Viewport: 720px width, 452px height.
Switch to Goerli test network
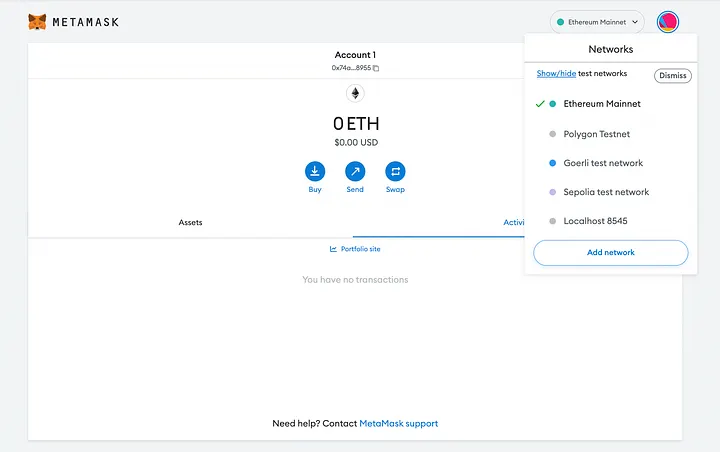pyautogui.click(x=603, y=163)
